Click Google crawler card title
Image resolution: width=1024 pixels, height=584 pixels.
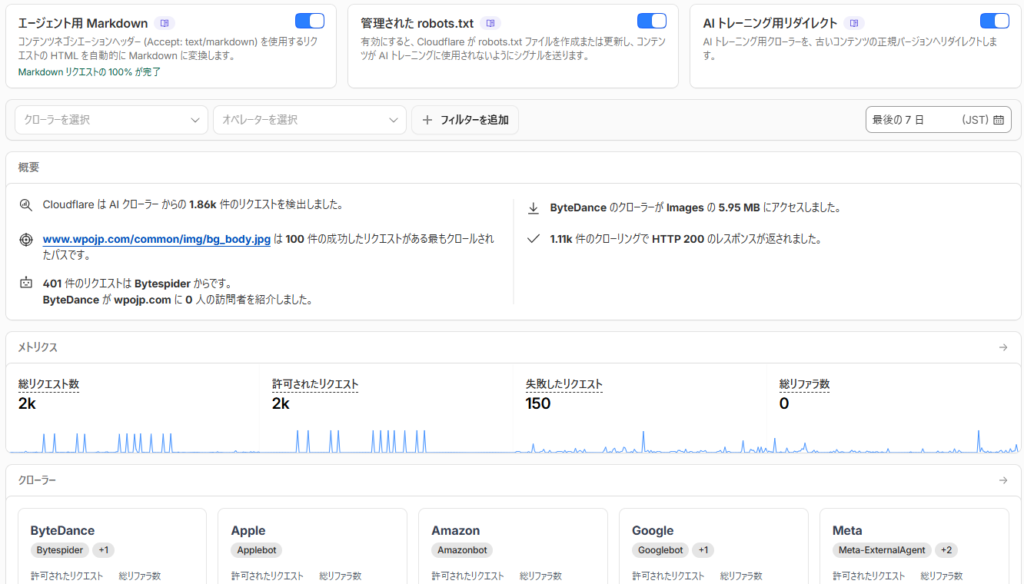[x=652, y=530]
